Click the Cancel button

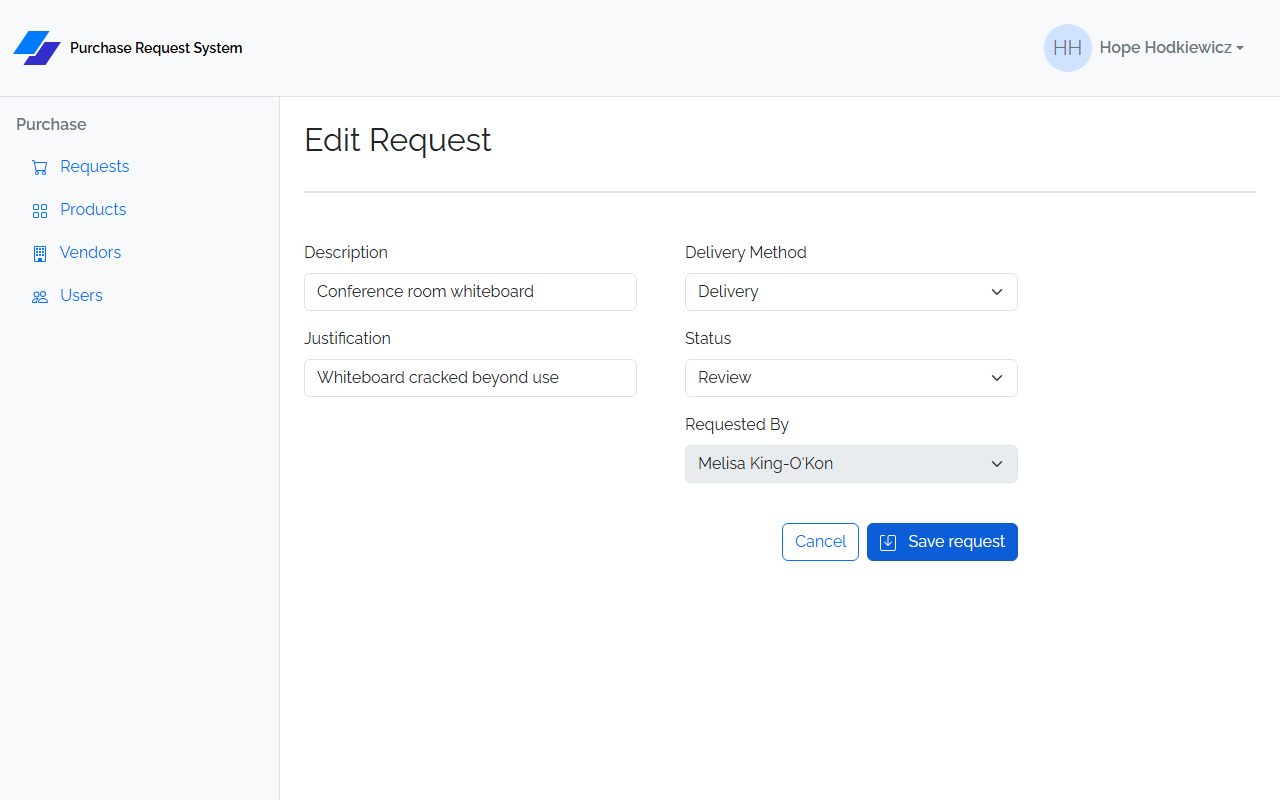(x=820, y=542)
